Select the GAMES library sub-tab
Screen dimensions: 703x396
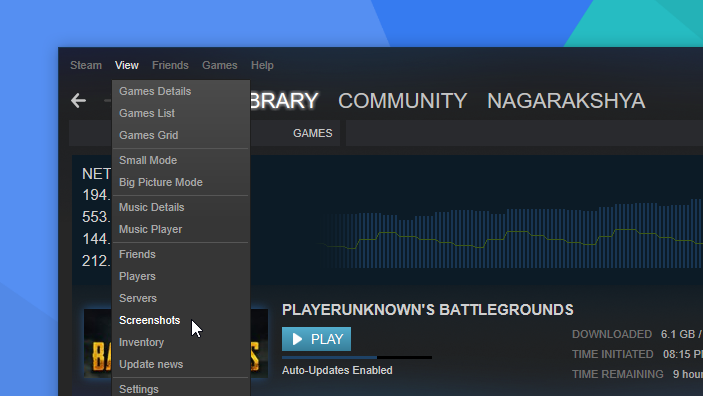[x=312, y=133]
